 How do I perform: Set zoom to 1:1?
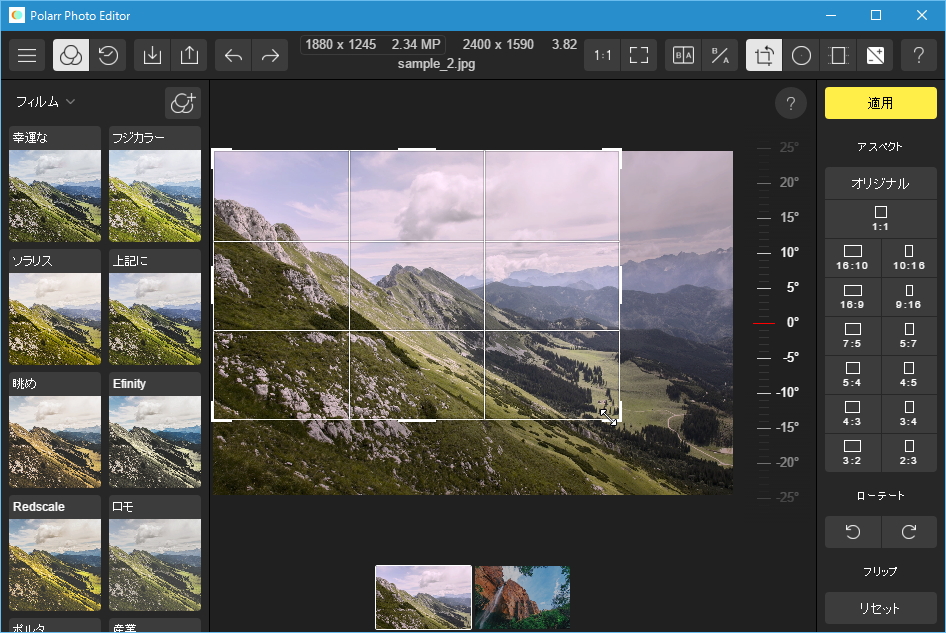[x=602, y=56]
